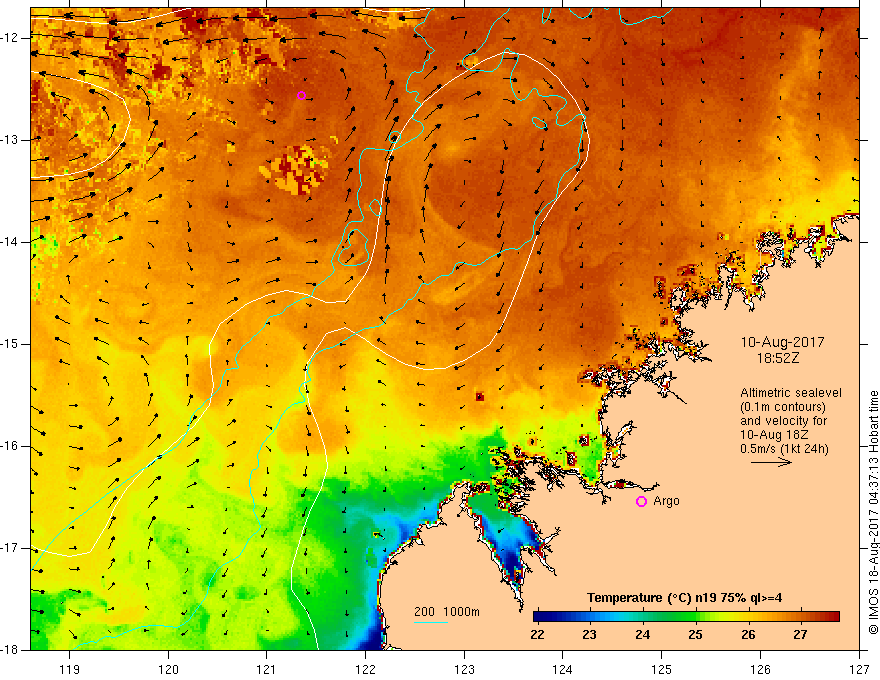
Task: Click the longitude axis label '120'
Action: click(x=168, y=670)
